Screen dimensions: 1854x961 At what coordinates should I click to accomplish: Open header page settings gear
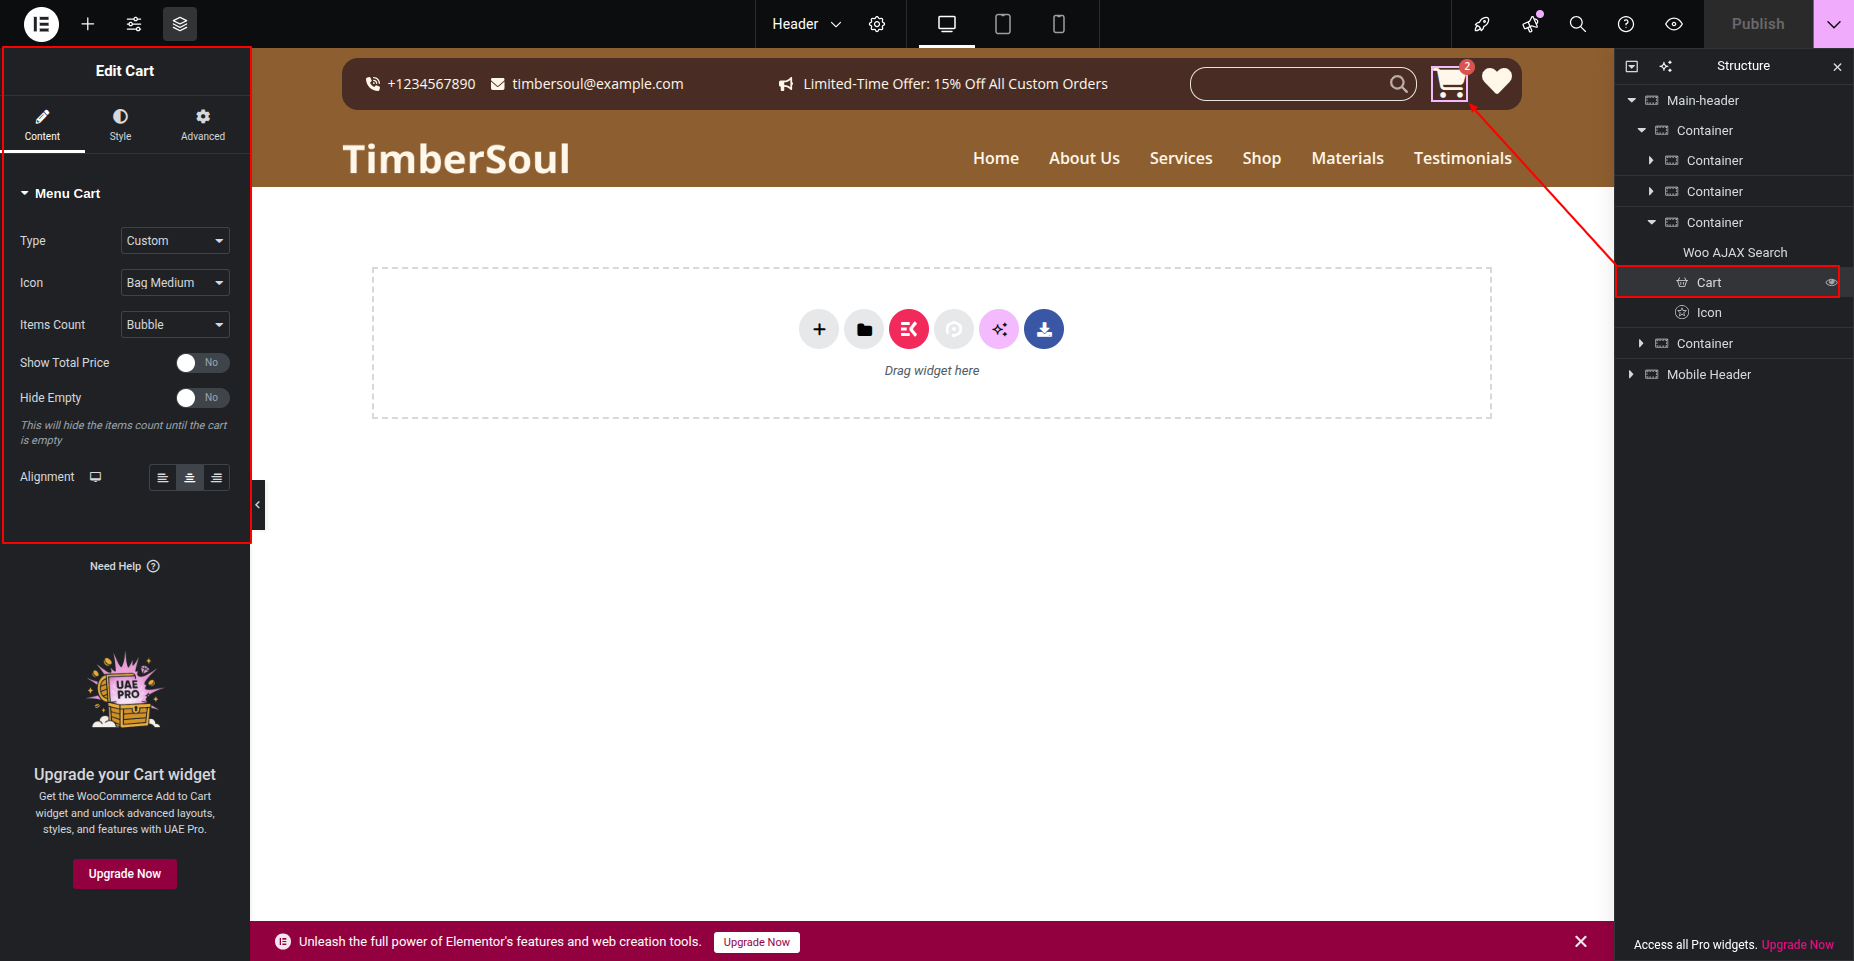pyautogui.click(x=877, y=24)
